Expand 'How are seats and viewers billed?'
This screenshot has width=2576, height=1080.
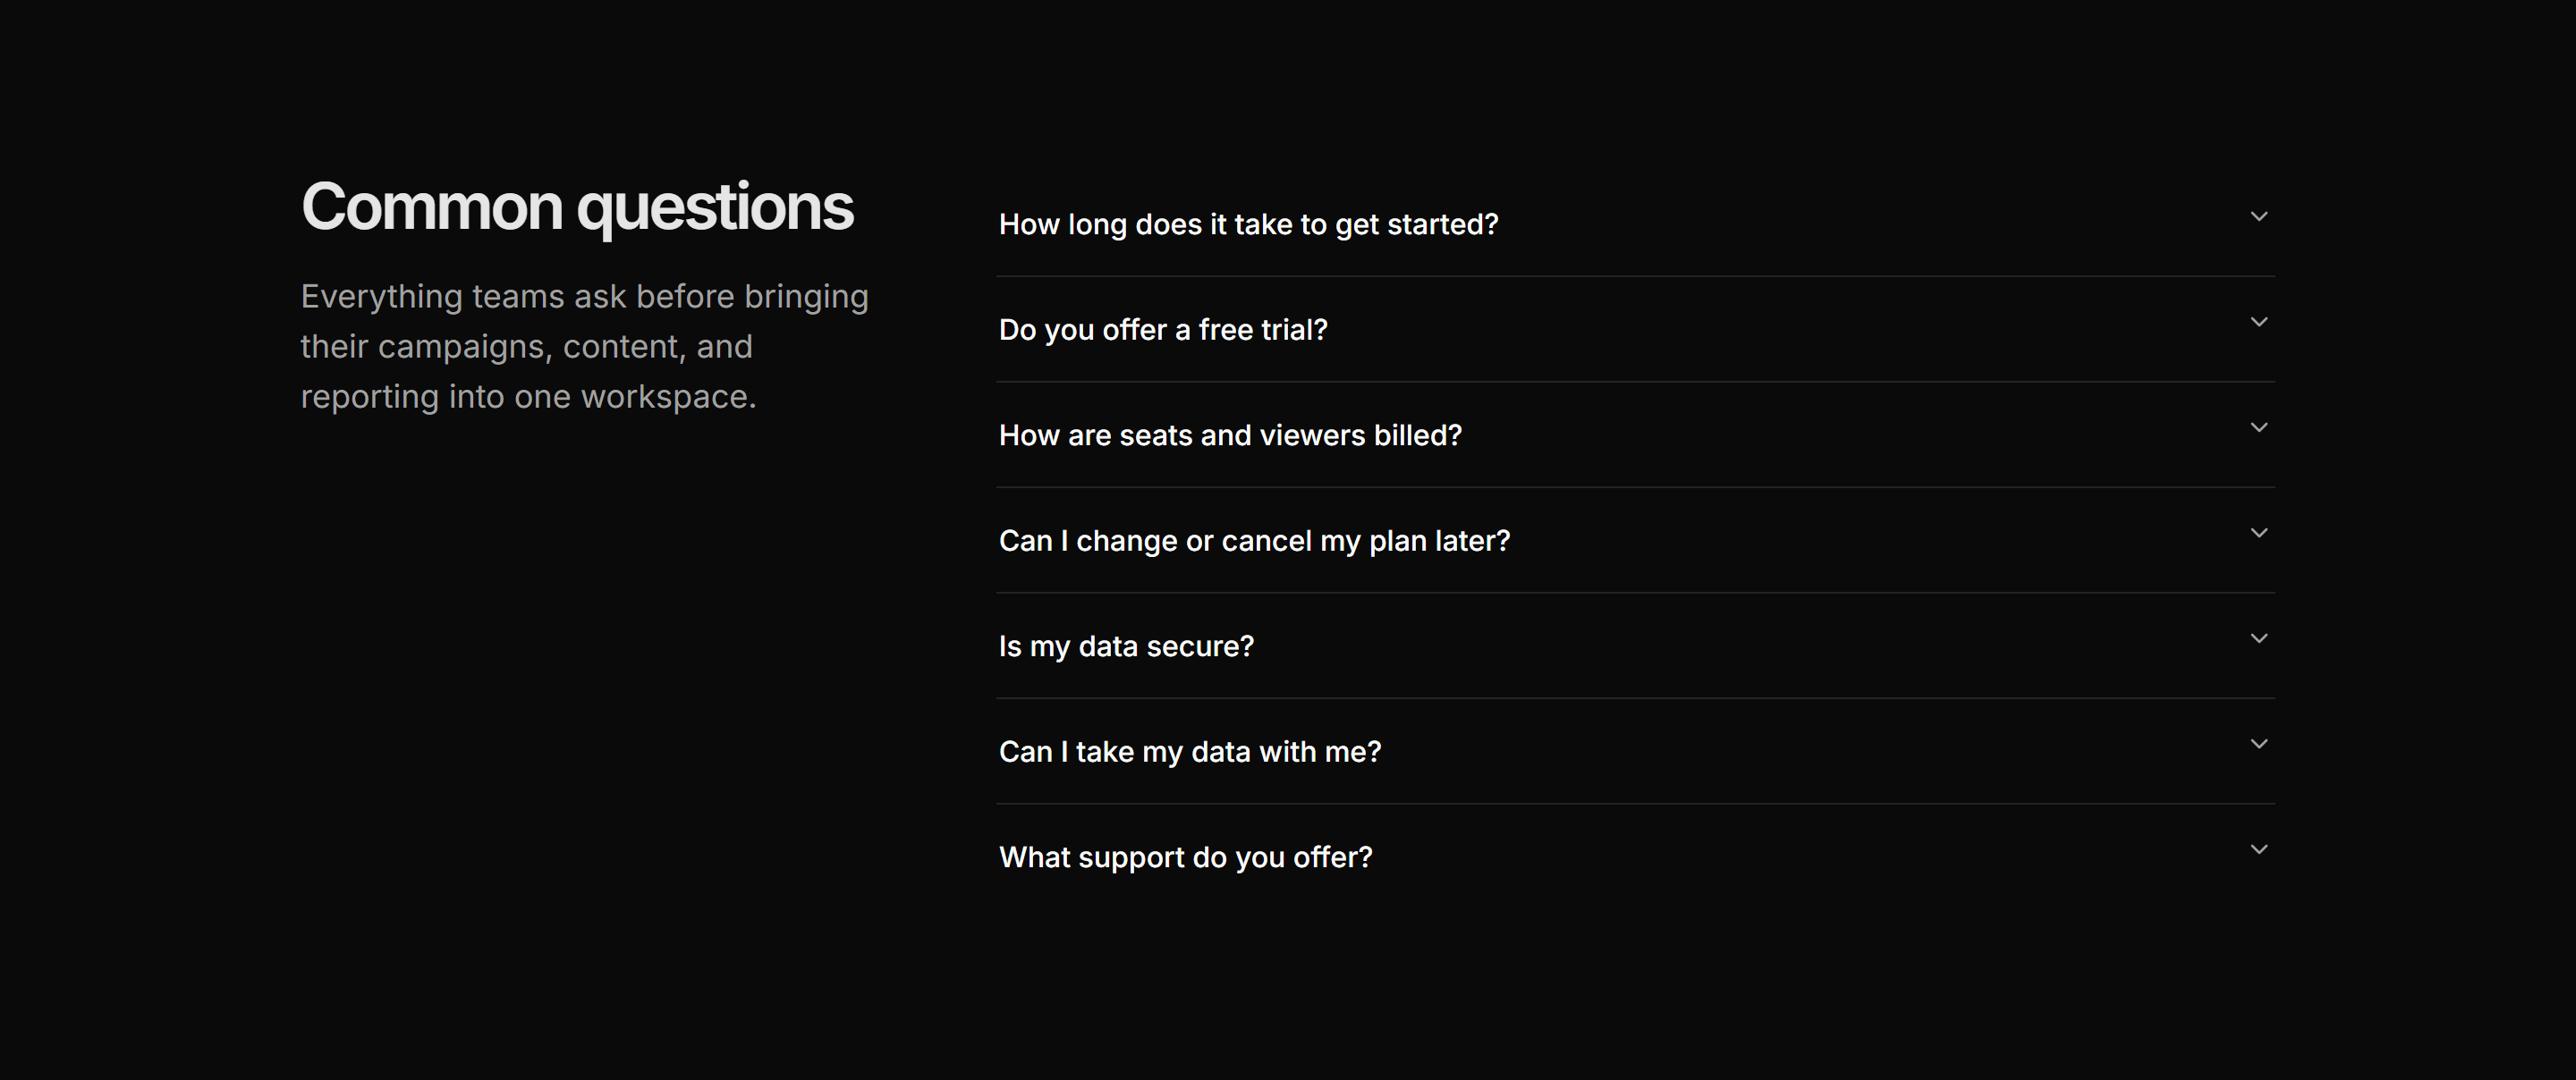1635,435
